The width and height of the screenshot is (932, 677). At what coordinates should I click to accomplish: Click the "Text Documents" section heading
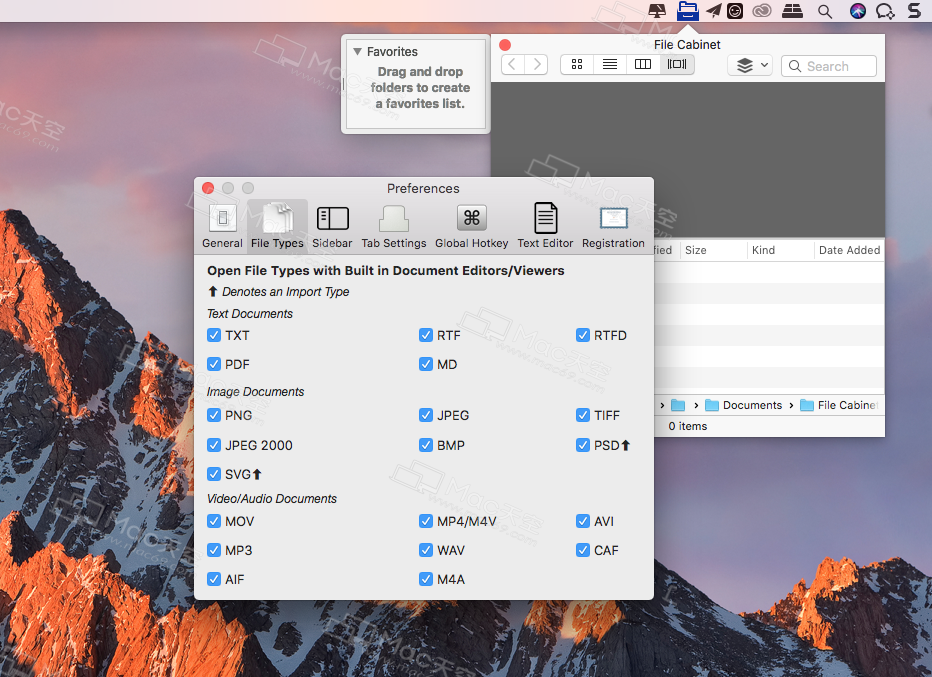(x=250, y=314)
